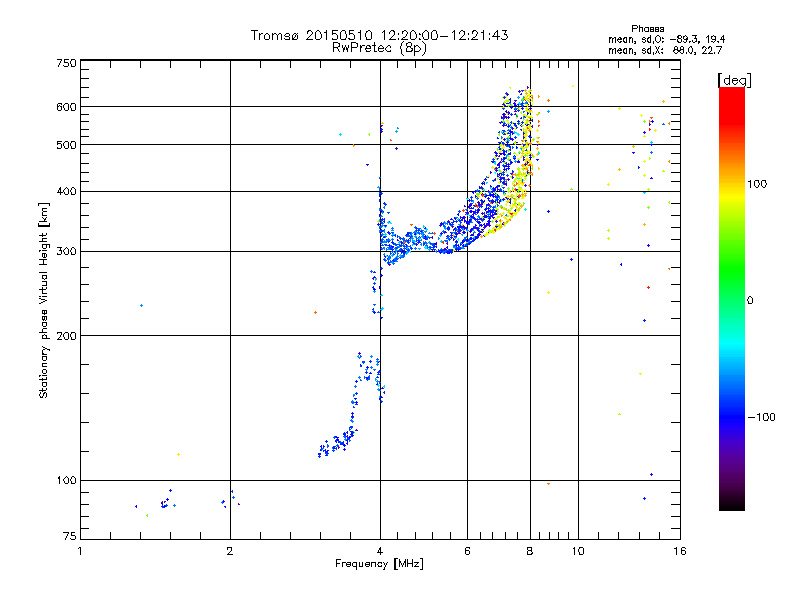Click the x-axis tick label '1'
The height and width of the screenshot is (600, 800).
[x=80, y=551]
